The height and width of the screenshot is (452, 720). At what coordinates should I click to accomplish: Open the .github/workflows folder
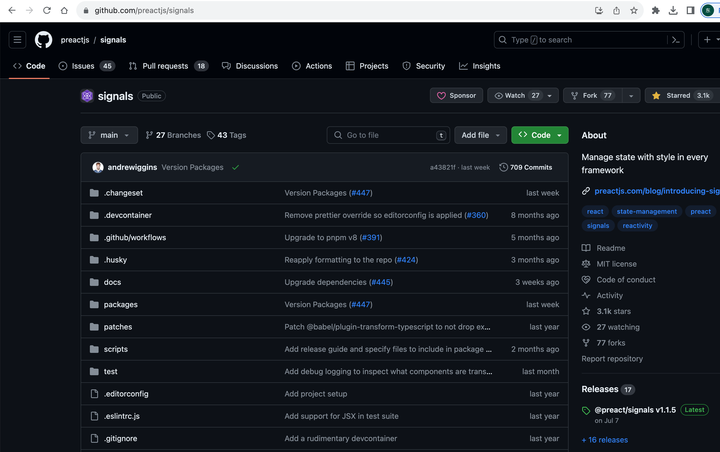click(135, 237)
